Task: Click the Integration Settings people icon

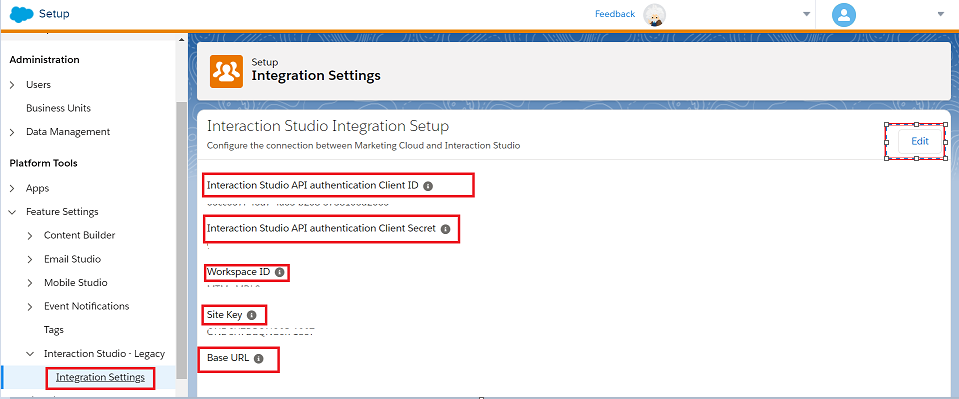Action: pos(226,71)
